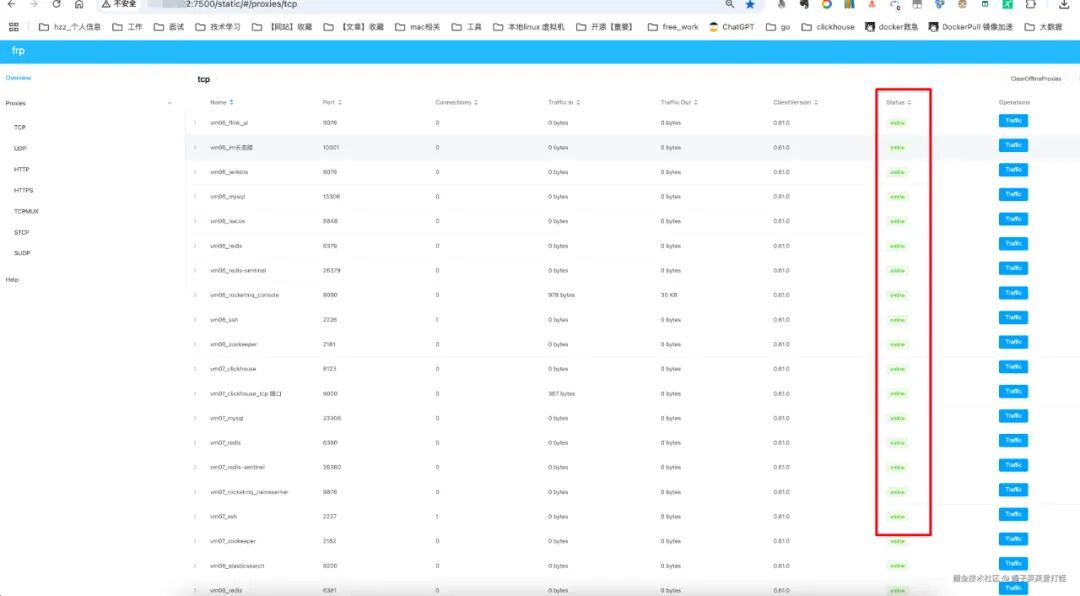Image resolution: width=1080 pixels, height=596 pixels.
Task: Click the zoom magnifier icon in address bar
Action: (729, 4)
